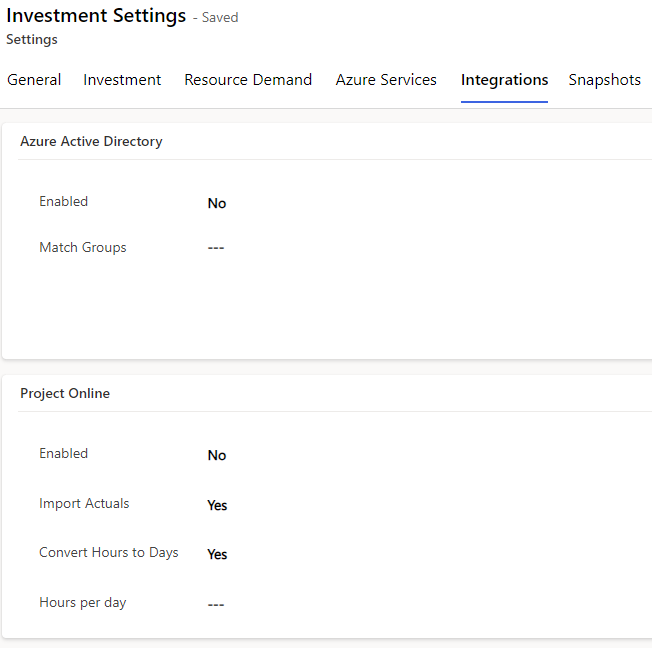Switch to the Investment tab

pyautogui.click(x=122, y=79)
